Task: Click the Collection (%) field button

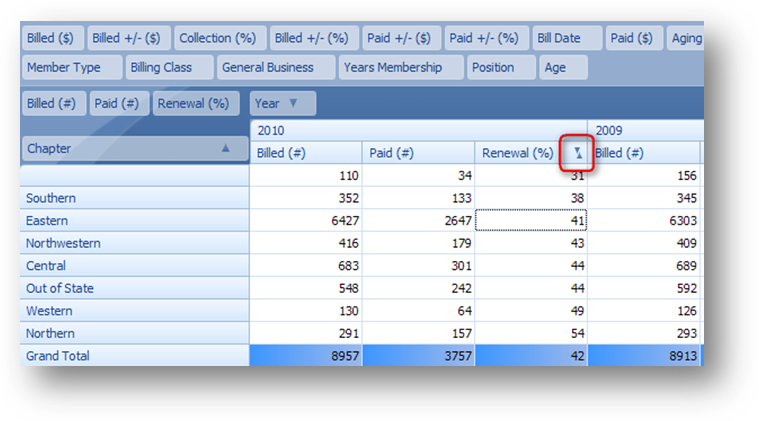Action: click(x=218, y=38)
